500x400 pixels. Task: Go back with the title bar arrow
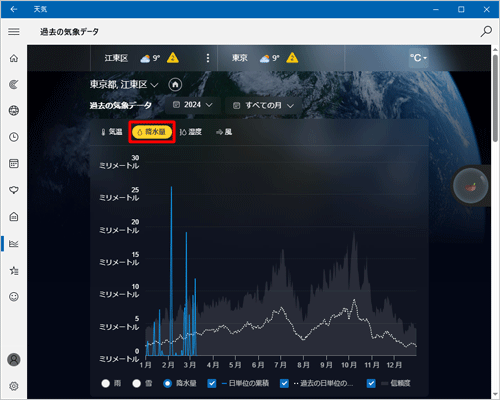pyautogui.click(x=14, y=9)
